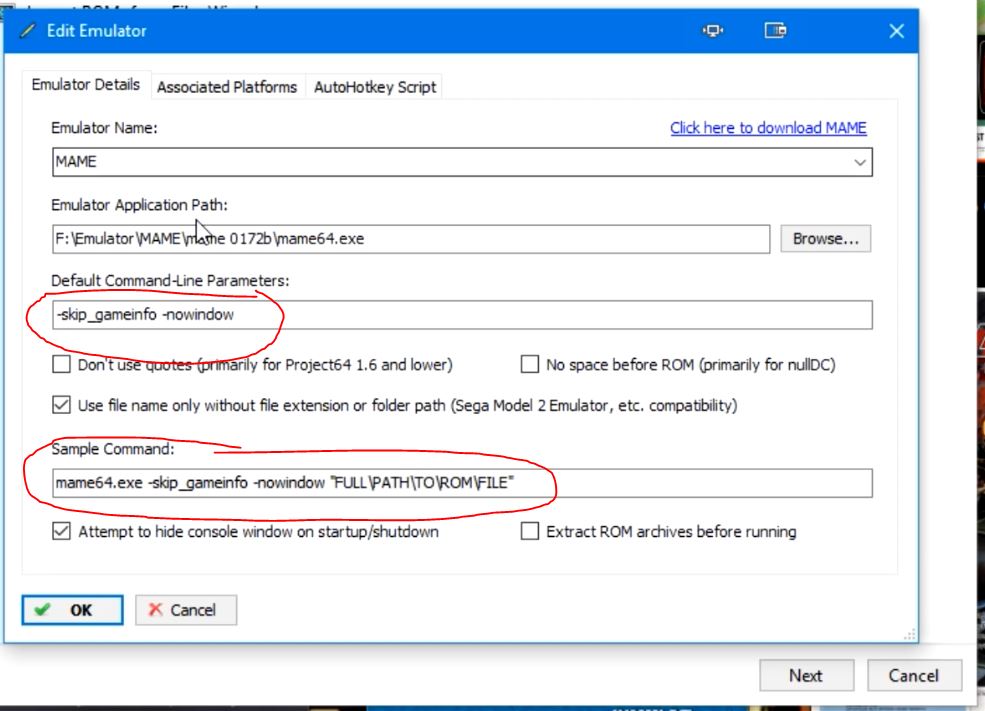Click Next in the wizard behind
The image size is (985, 711).
[x=807, y=675]
